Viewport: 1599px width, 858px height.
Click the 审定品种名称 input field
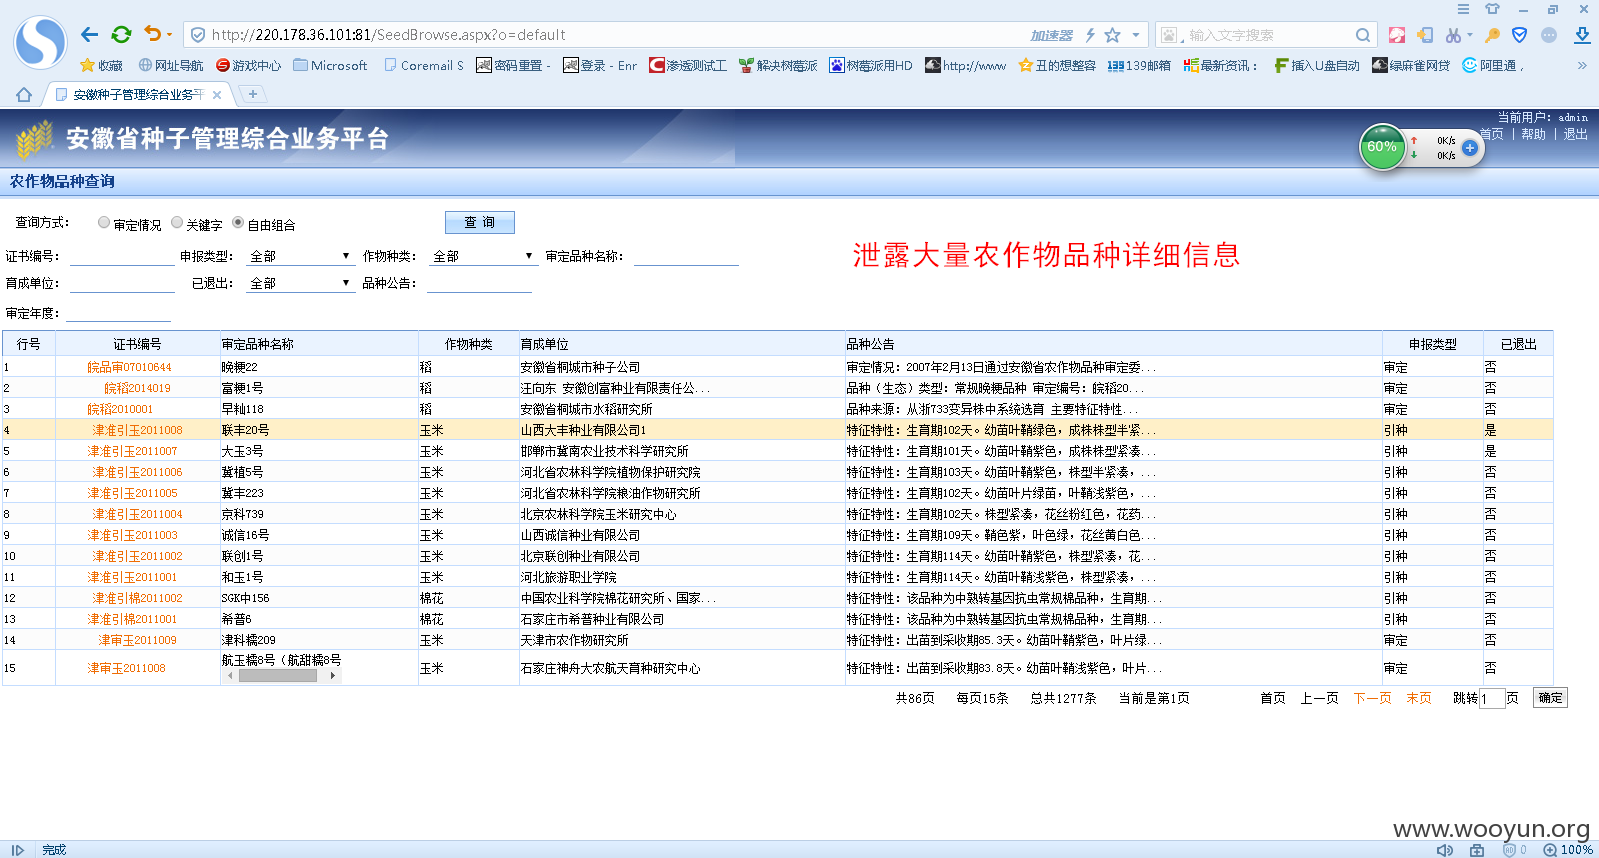[686, 257]
